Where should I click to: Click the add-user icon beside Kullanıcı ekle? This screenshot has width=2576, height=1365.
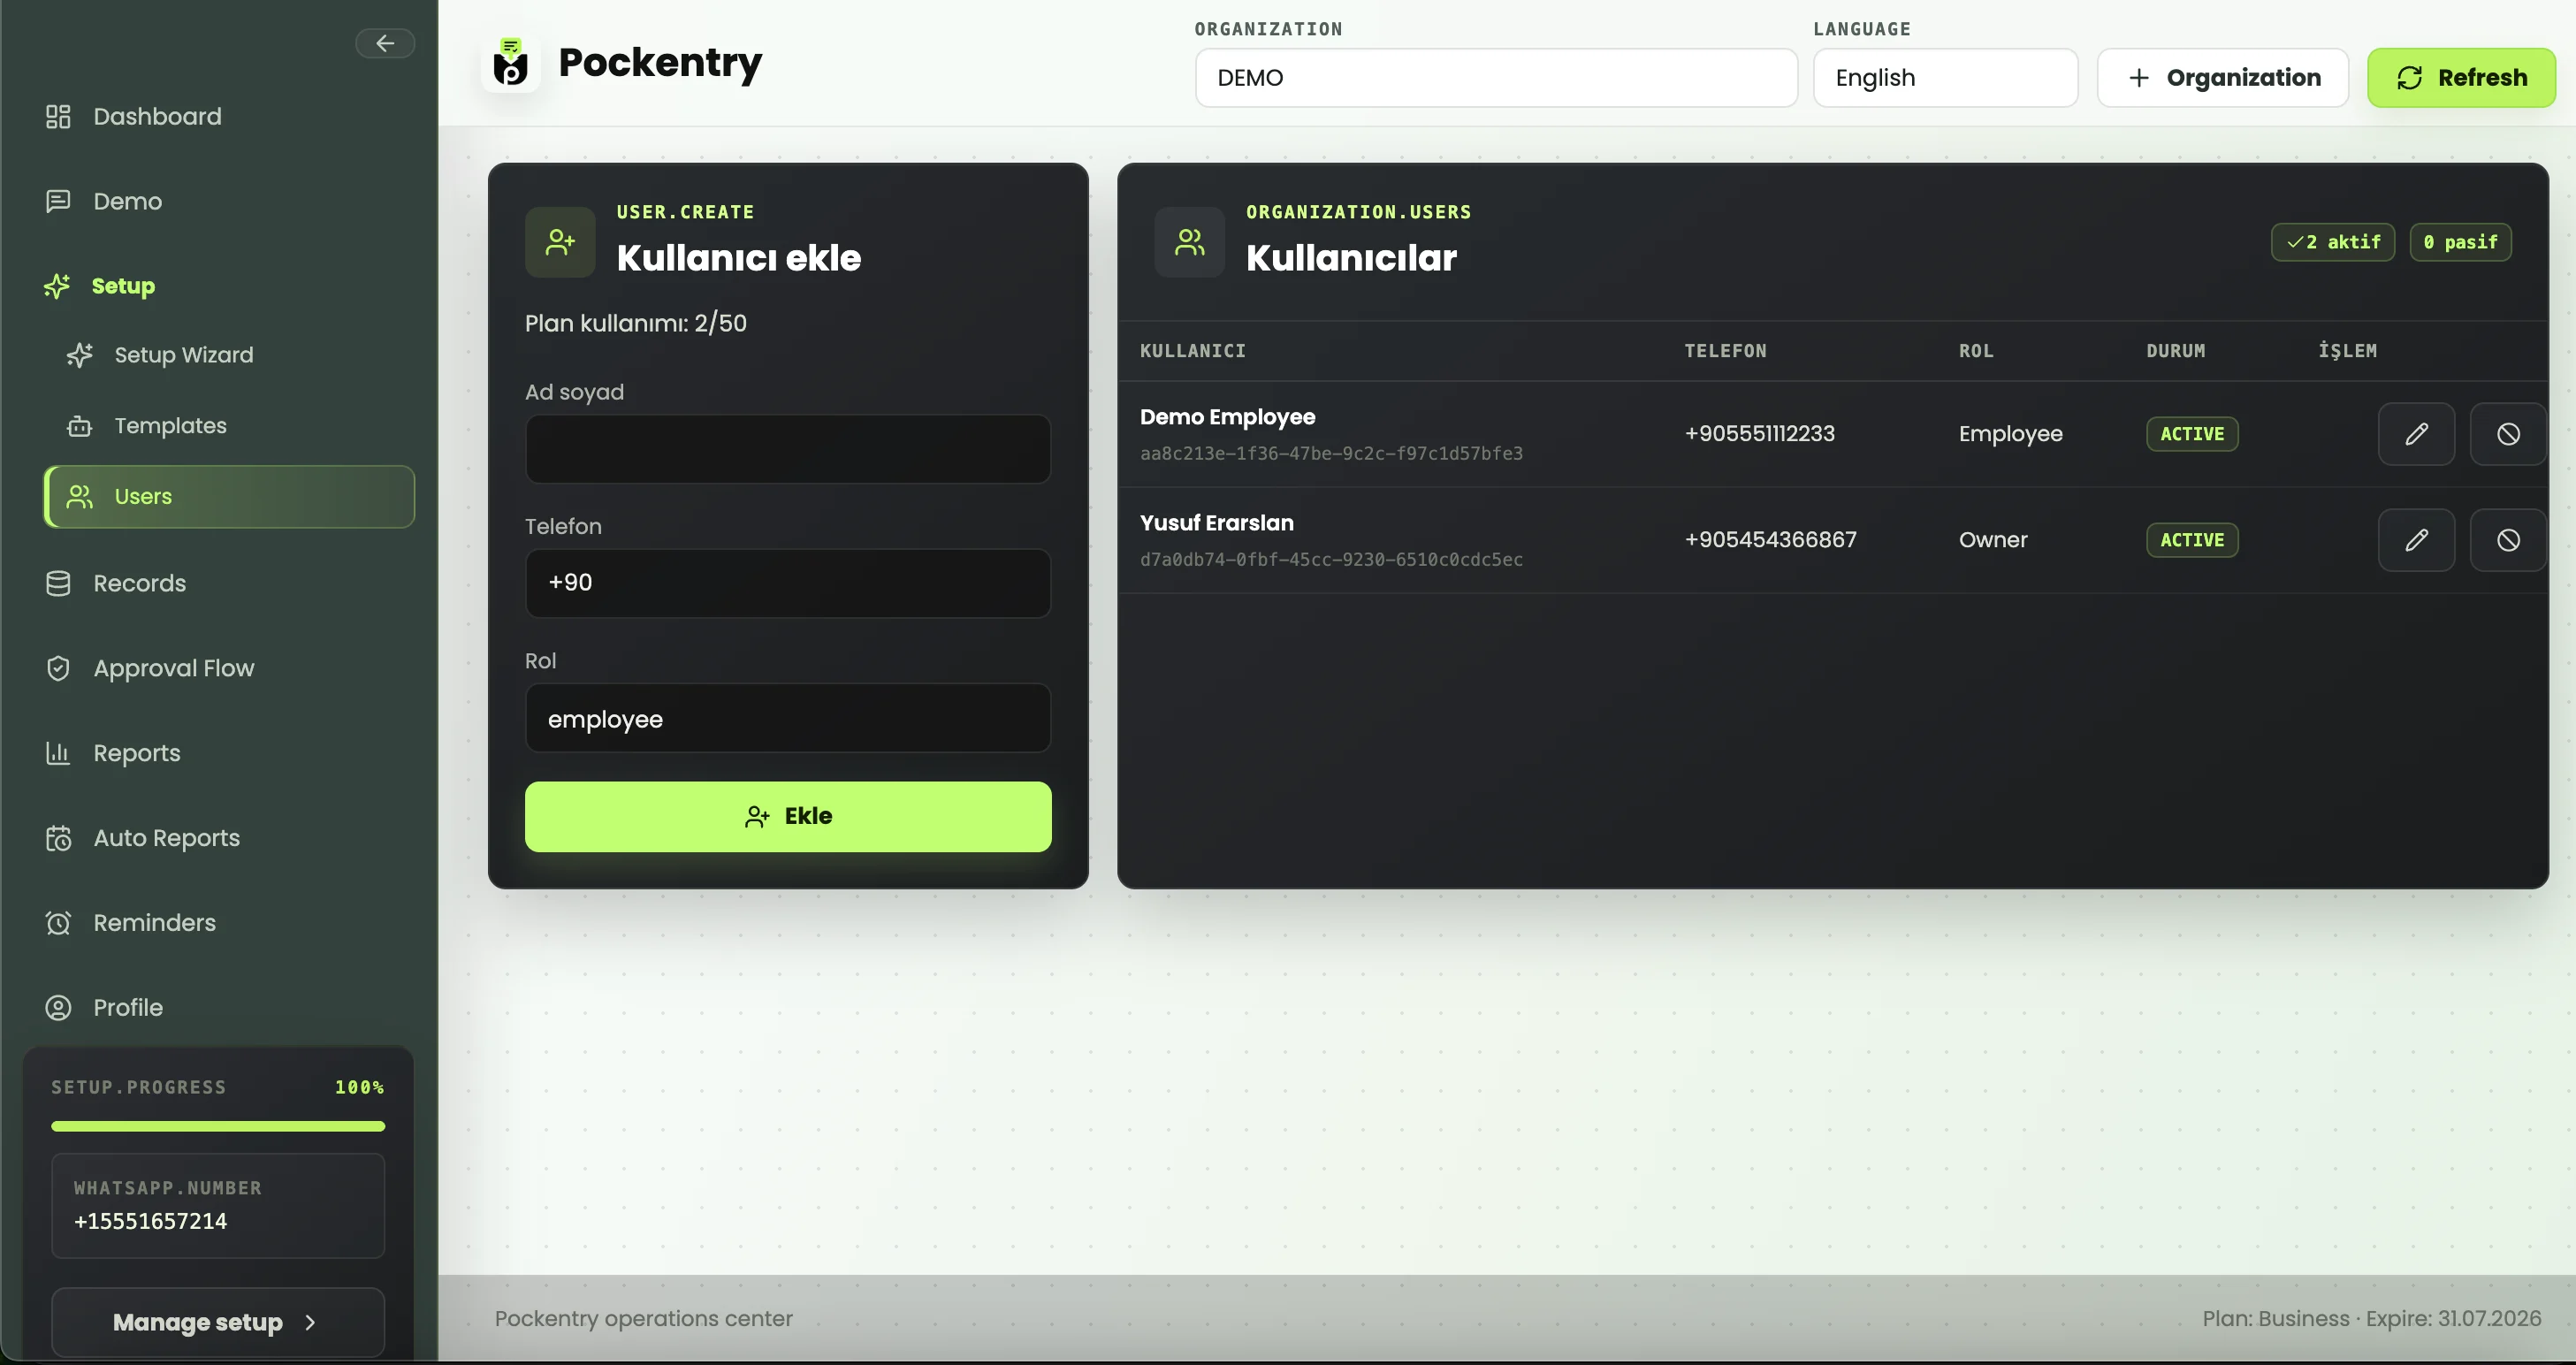(x=560, y=242)
